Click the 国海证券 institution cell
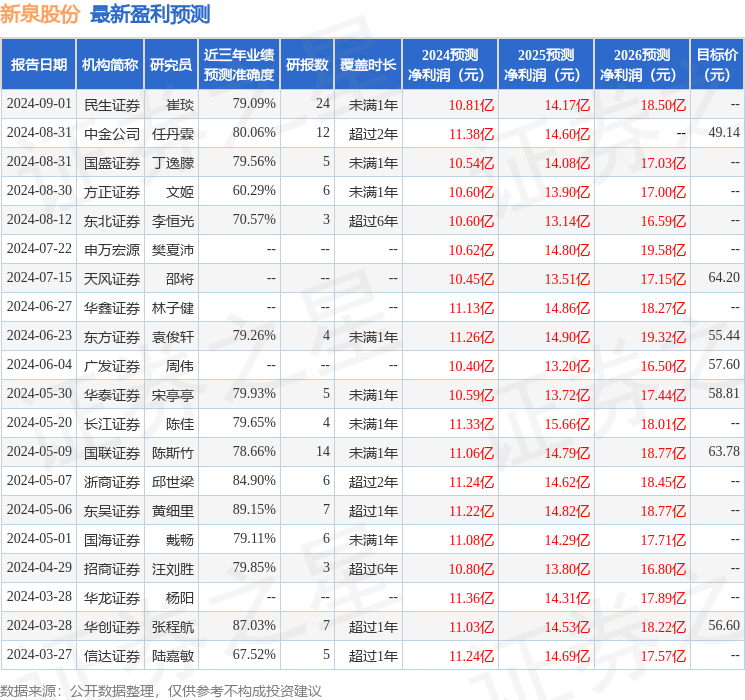The height and width of the screenshot is (700, 745). click(112, 540)
